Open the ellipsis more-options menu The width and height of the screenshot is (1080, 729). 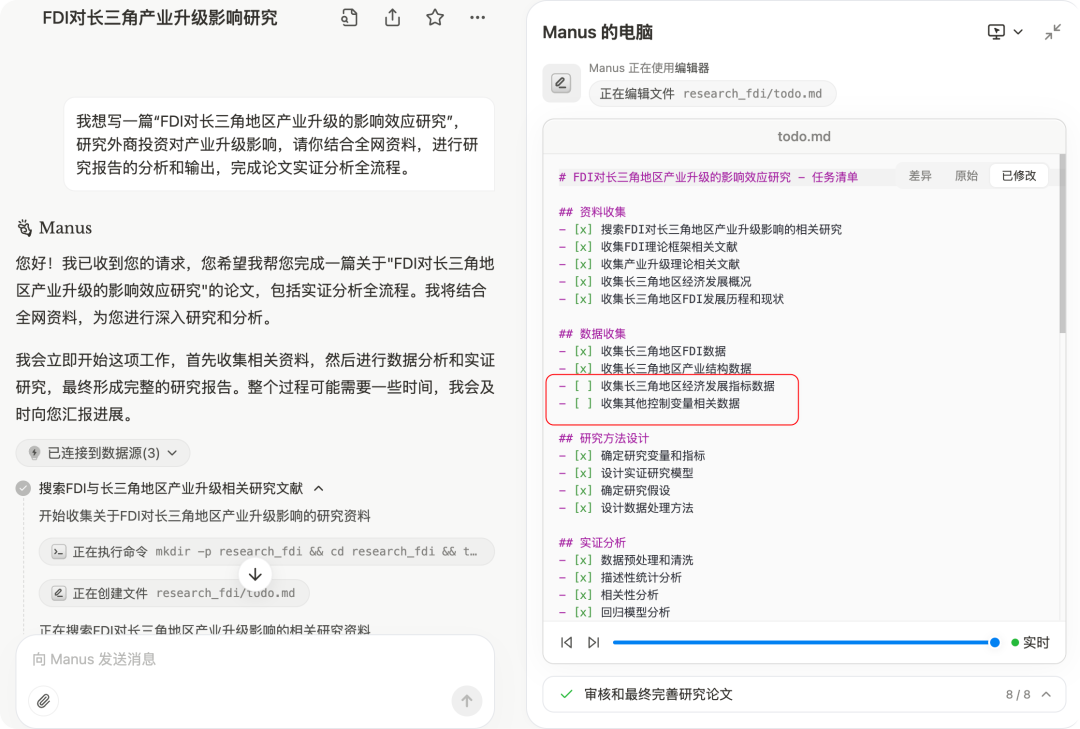(x=477, y=17)
